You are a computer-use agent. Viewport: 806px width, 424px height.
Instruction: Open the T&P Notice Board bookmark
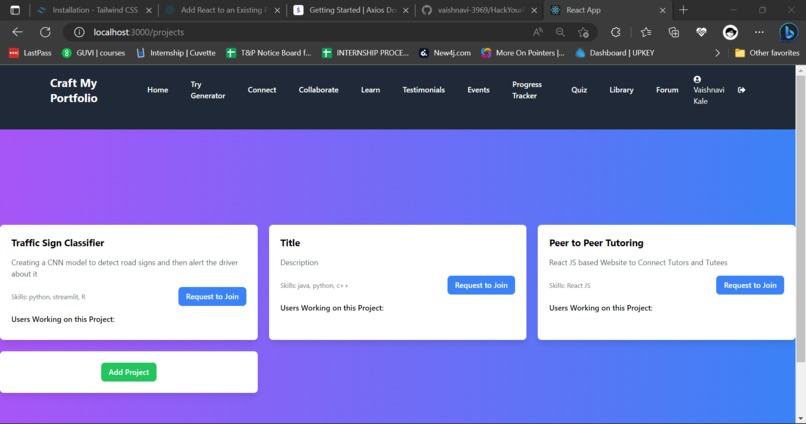tap(269, 53)
